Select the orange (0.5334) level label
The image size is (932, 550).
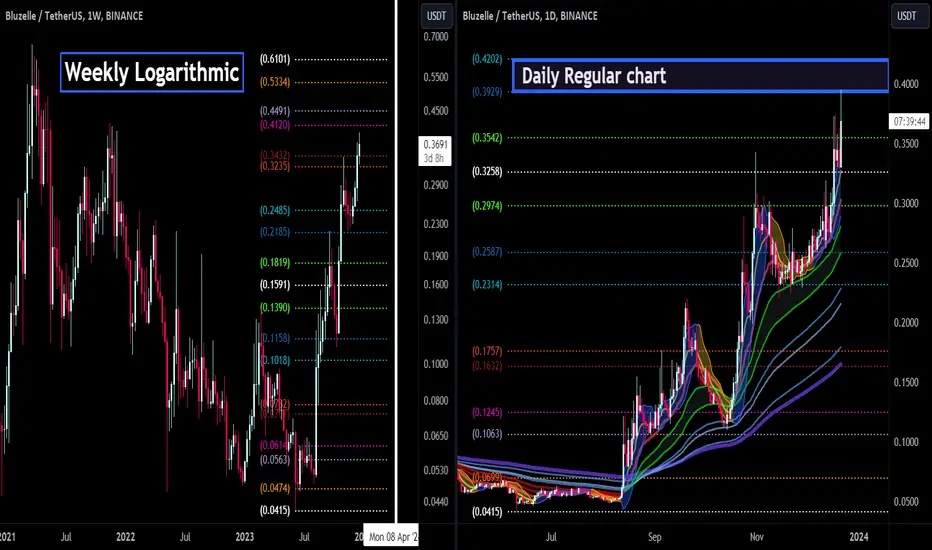(x=275, y=82)
